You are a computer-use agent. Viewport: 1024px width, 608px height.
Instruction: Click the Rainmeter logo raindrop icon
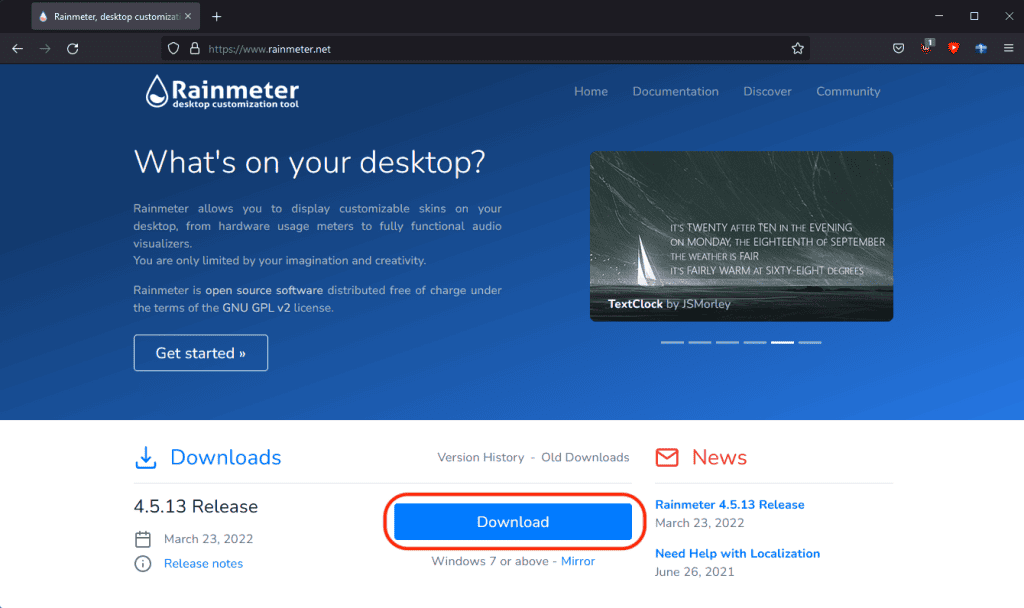156,91
